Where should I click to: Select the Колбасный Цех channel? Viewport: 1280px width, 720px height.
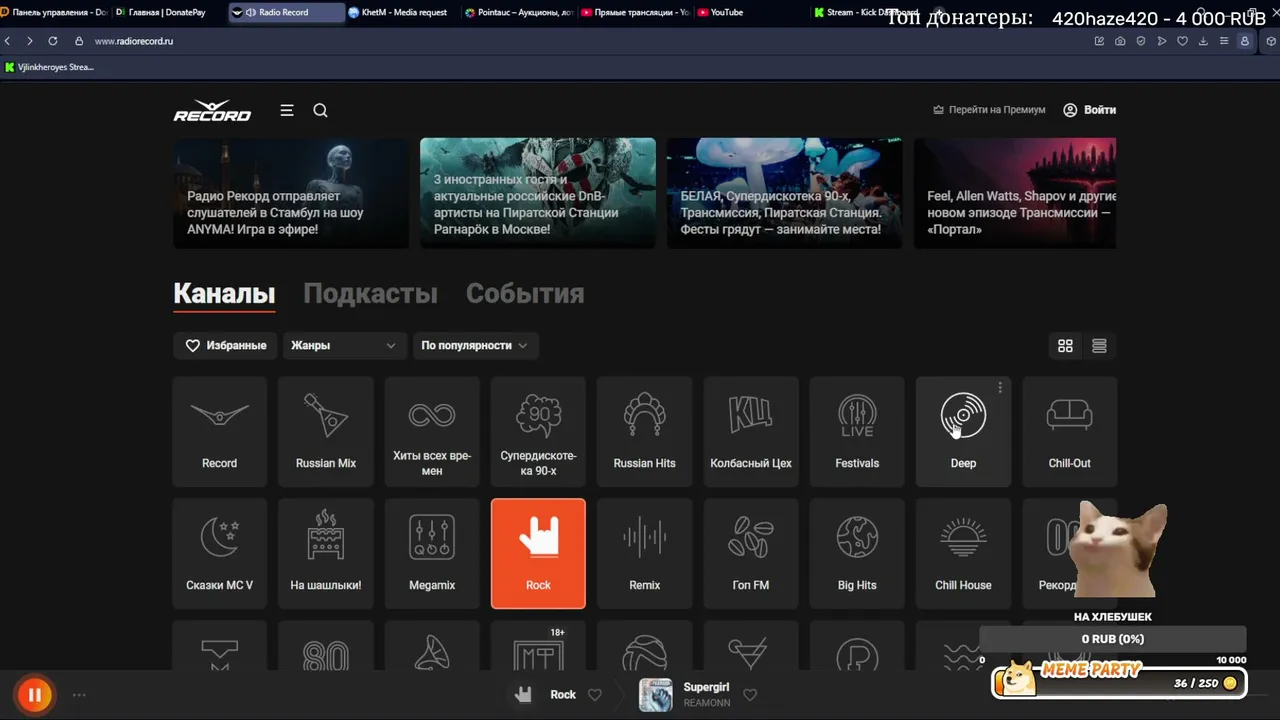click(x=751, y=432)
